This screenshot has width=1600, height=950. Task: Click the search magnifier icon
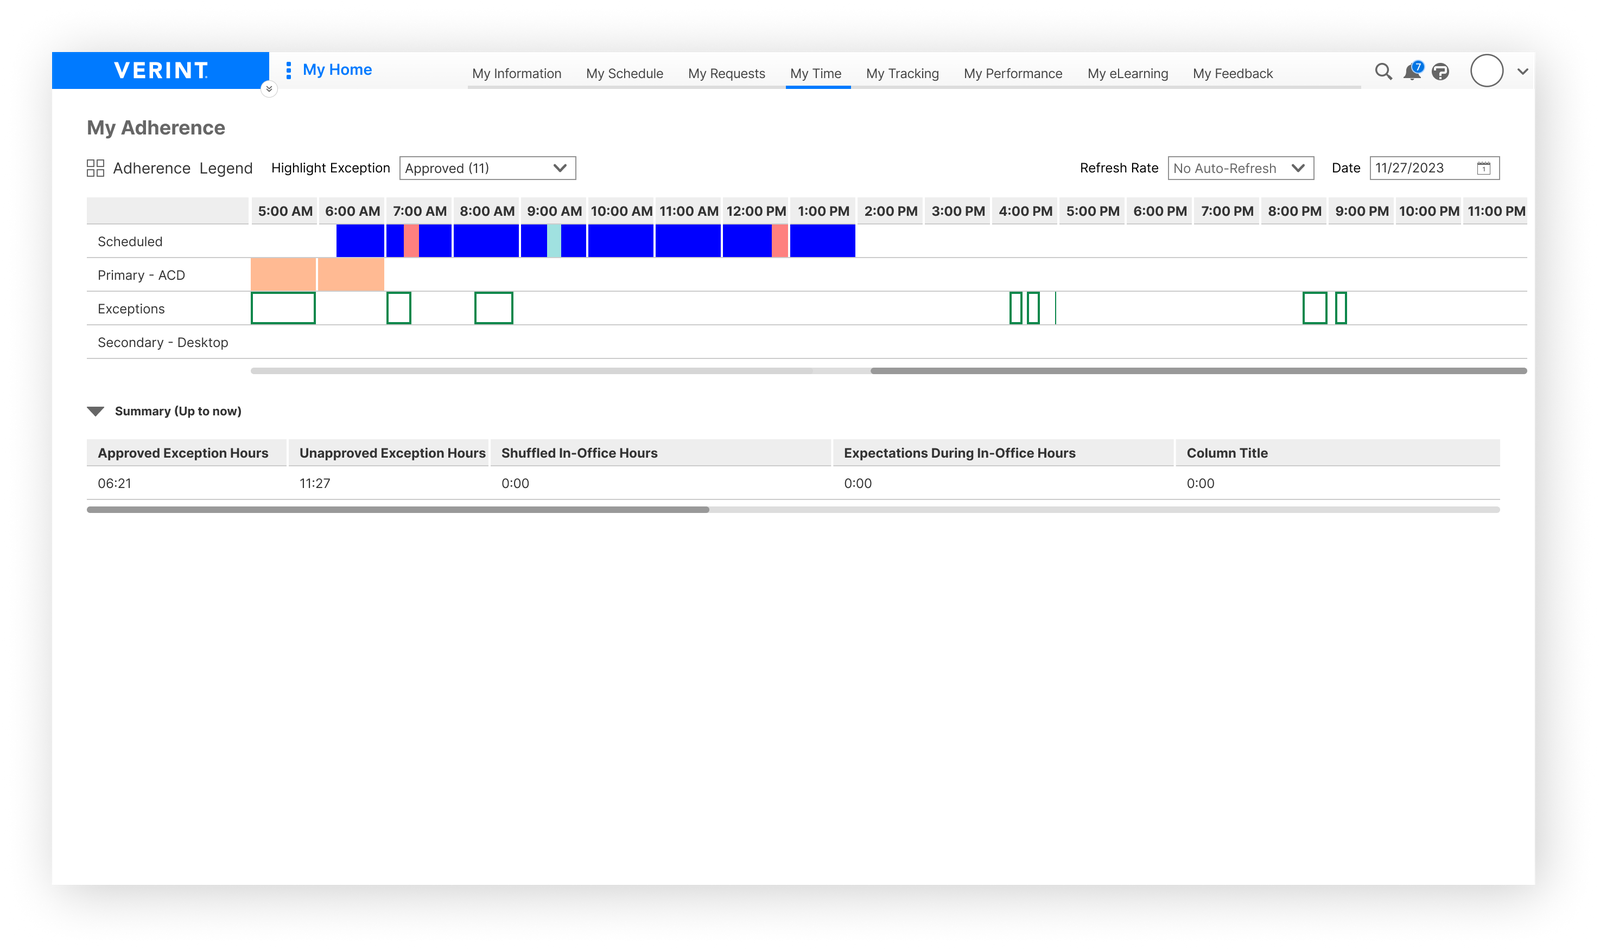[1383, 72]
